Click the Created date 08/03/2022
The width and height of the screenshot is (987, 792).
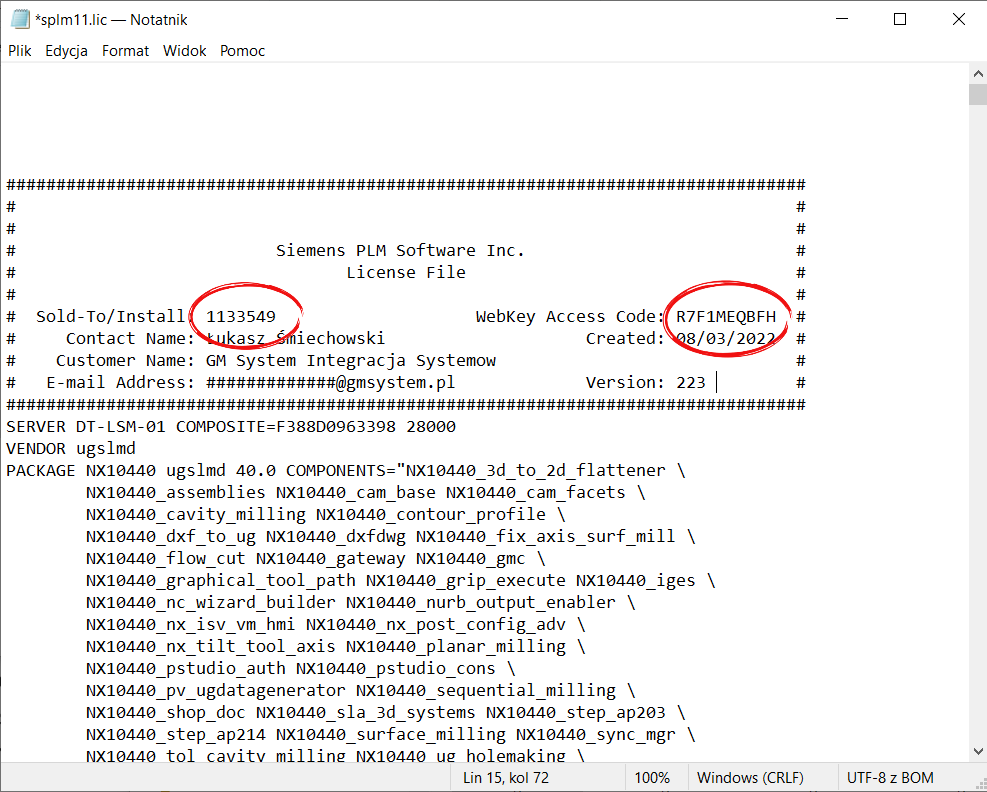[x=726, y=339]
